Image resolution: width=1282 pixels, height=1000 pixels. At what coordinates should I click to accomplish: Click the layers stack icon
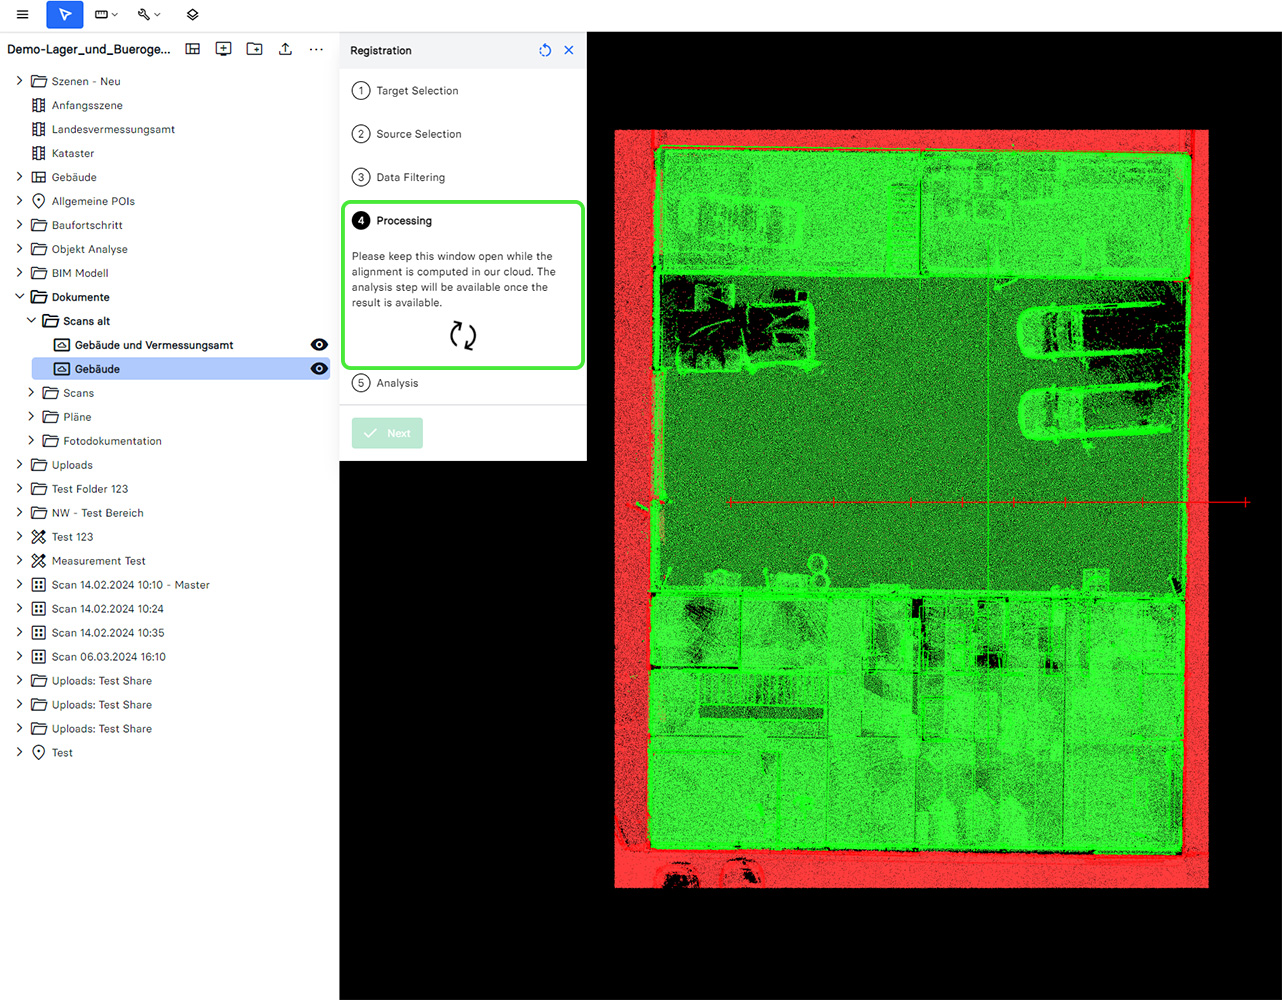coord(193,15)
